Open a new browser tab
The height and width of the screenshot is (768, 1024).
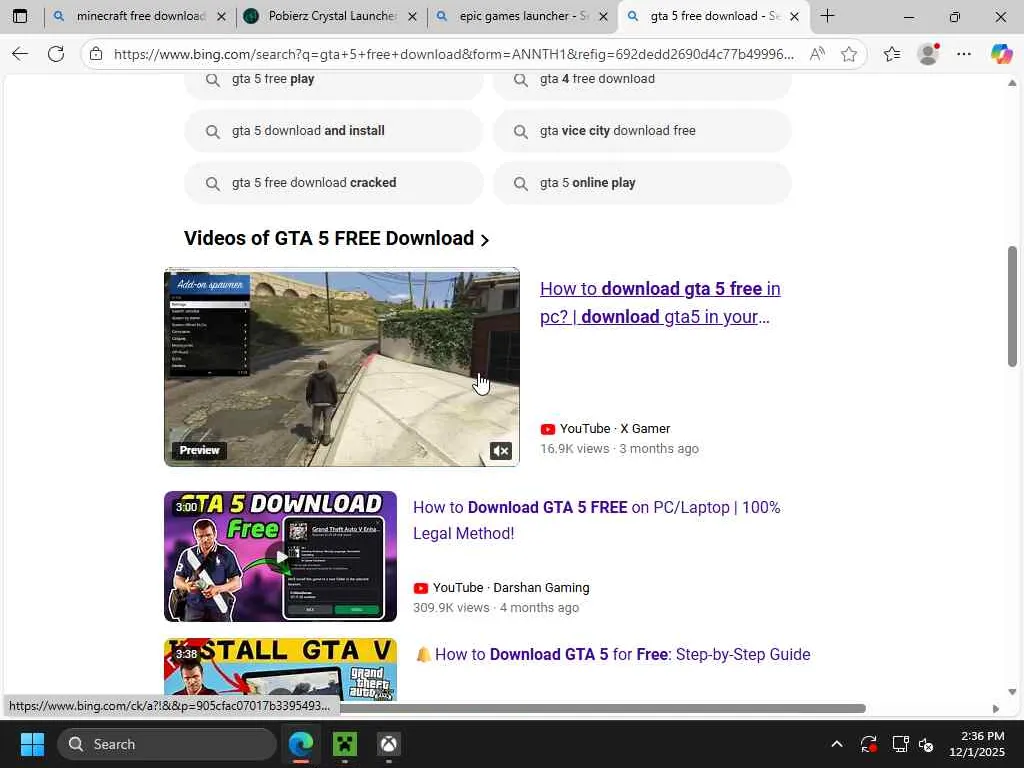point(827,16)
